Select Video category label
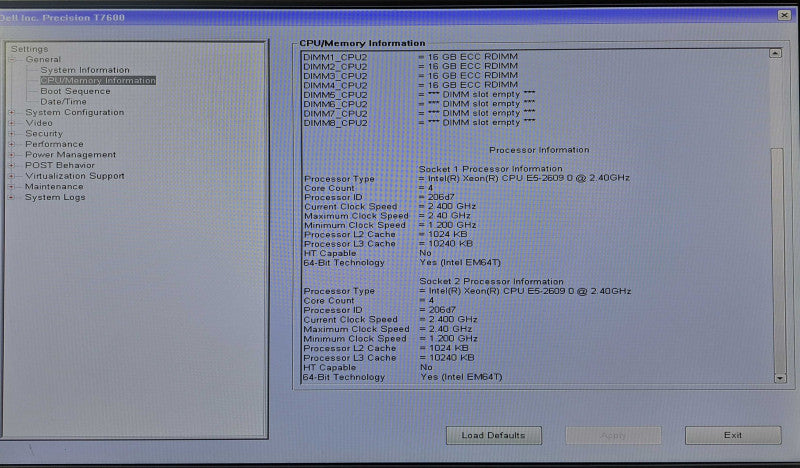Viewport: 800px width, 468px height. [39, 123]
